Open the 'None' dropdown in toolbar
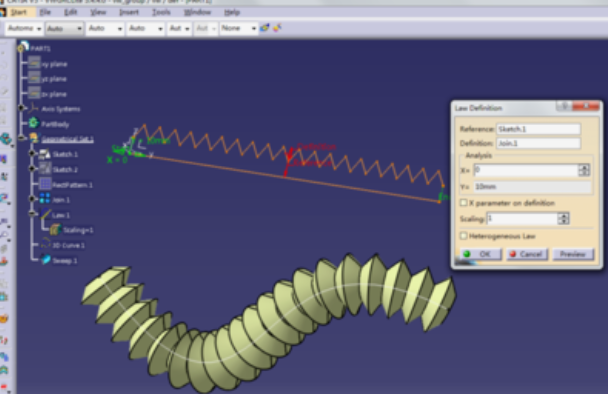608x394 pixels. point(238,28)
